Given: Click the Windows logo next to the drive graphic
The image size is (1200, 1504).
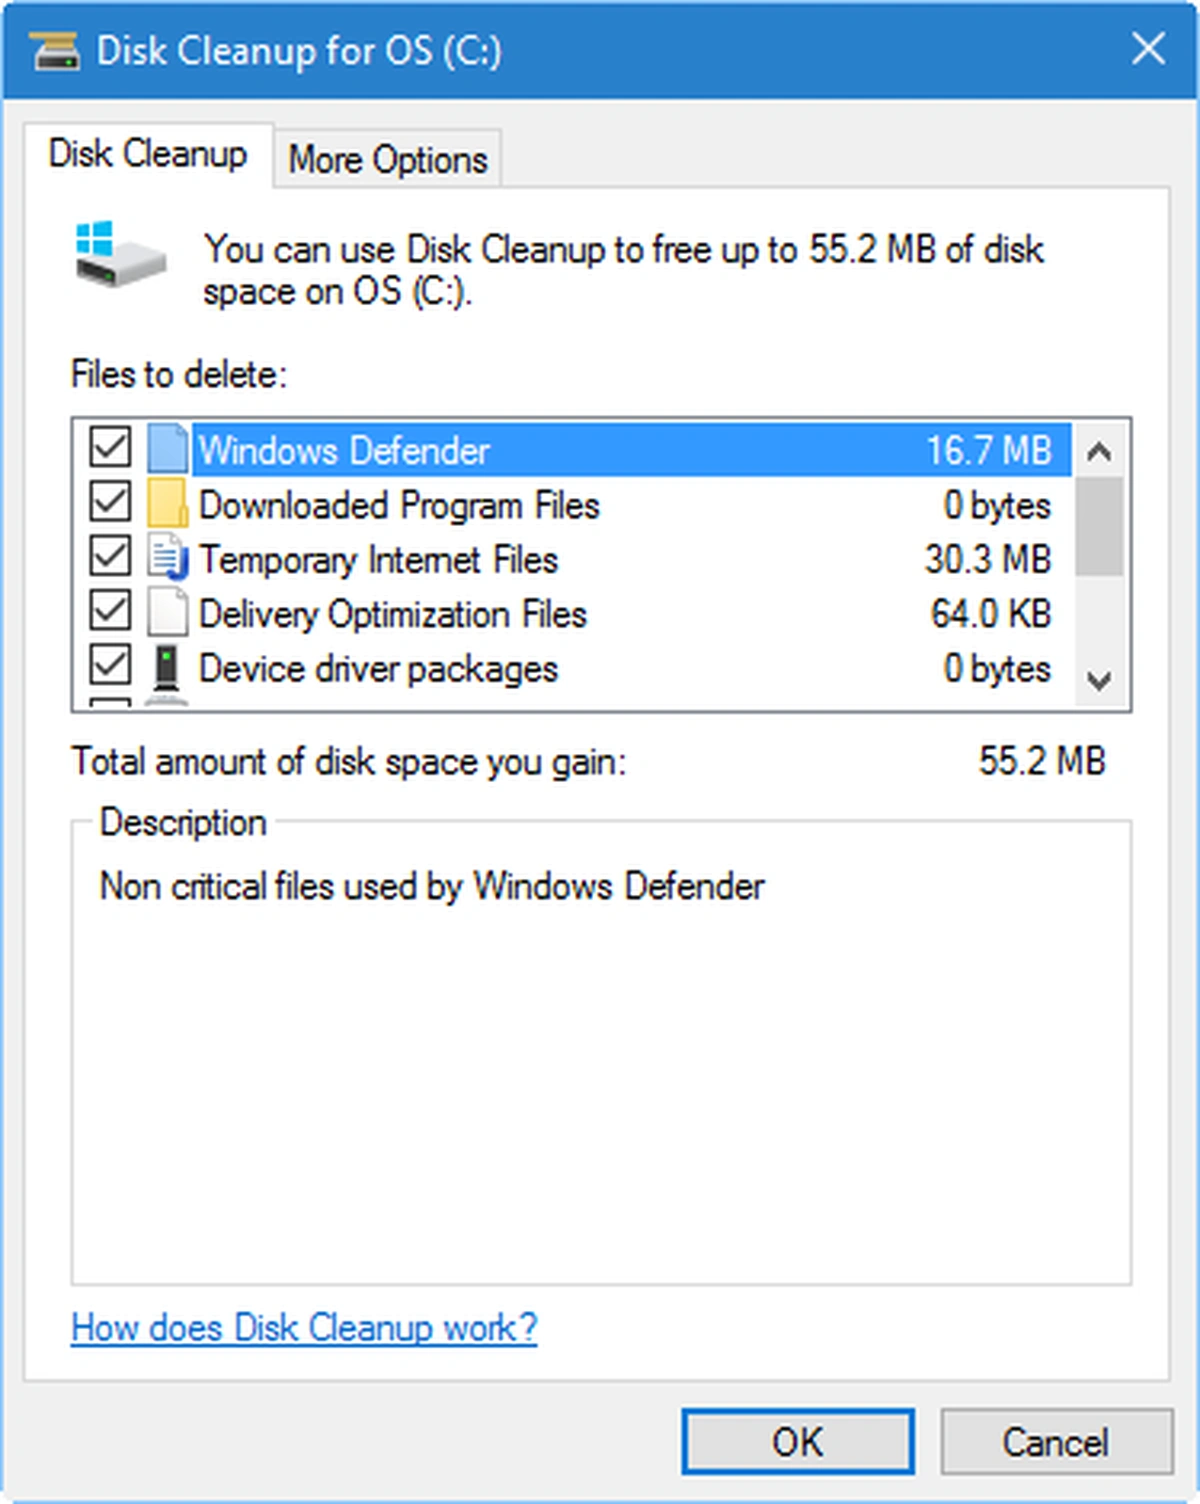Looking at the screenshot, I should [x=96, y=238].
